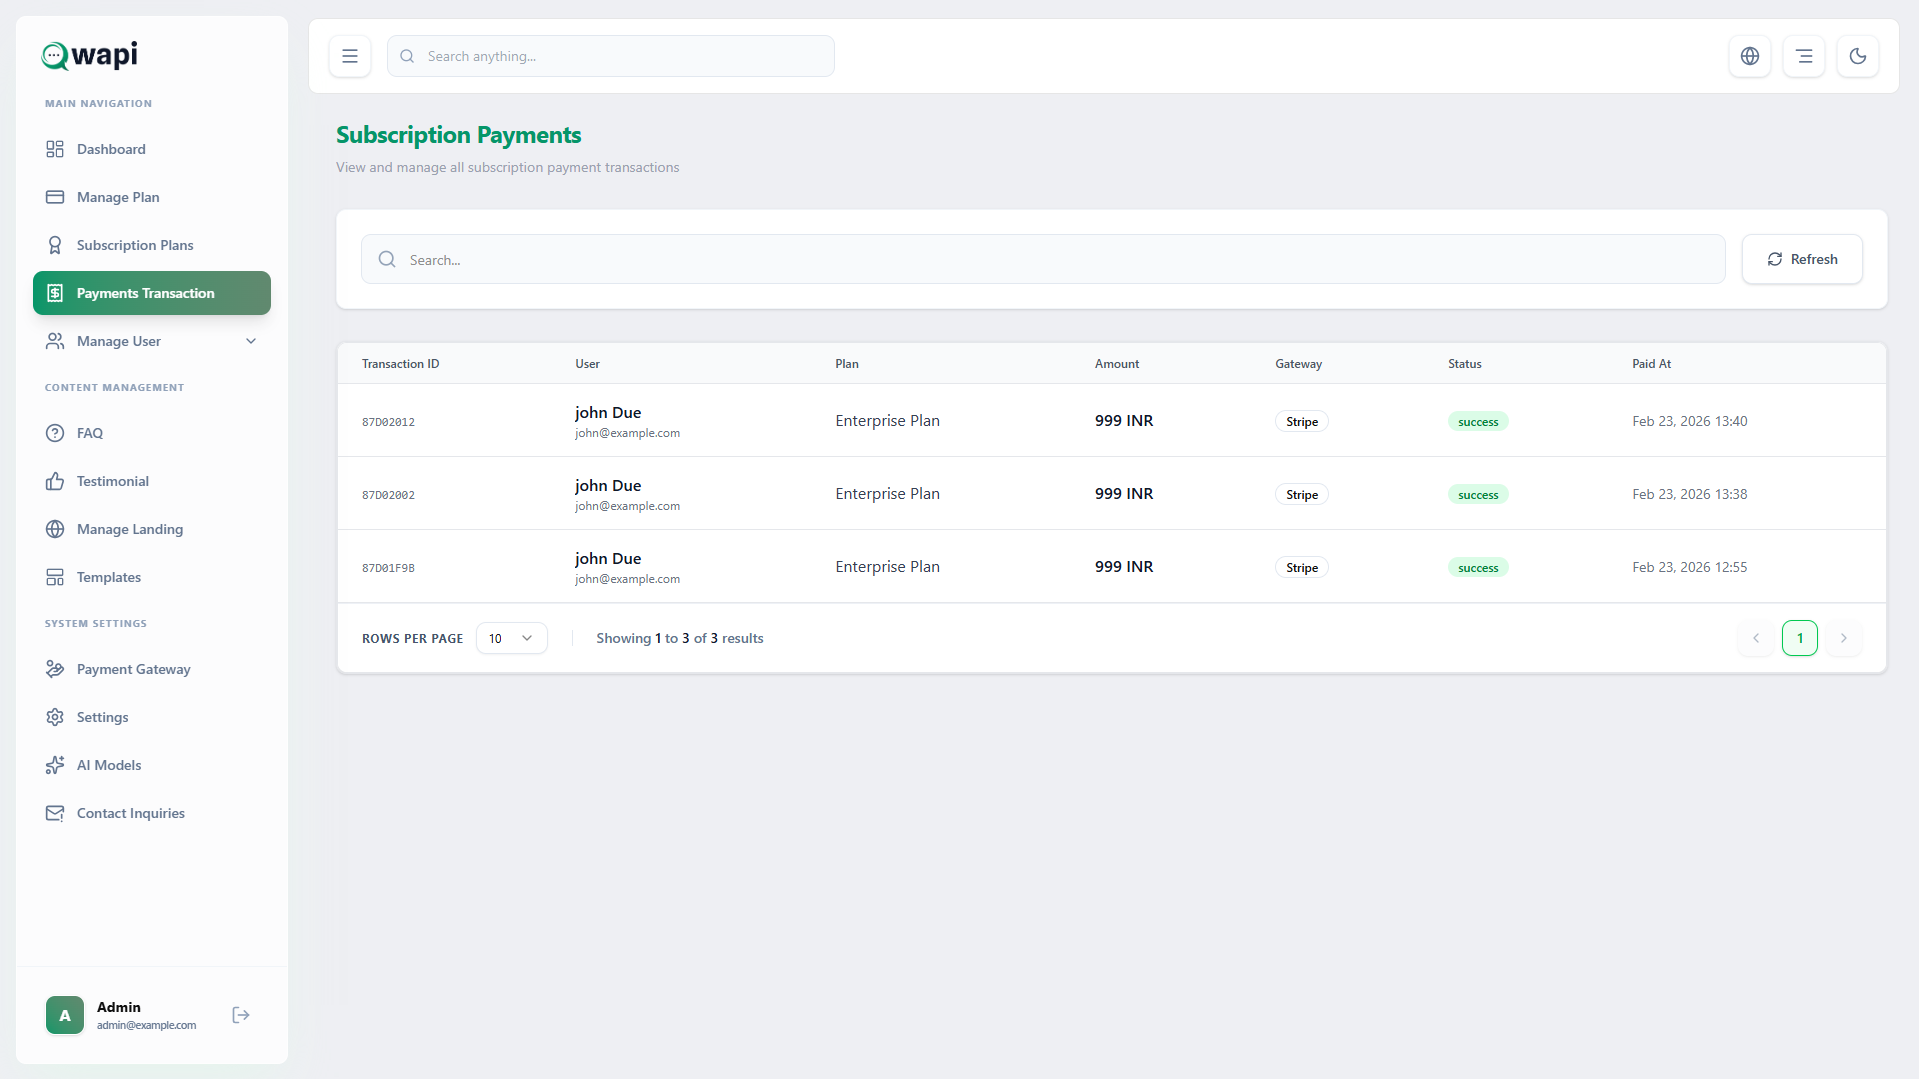The height and width of the screenshot is (1079, 1919).
Task: Open the language globe icon
Action: tap(1750, 56)
